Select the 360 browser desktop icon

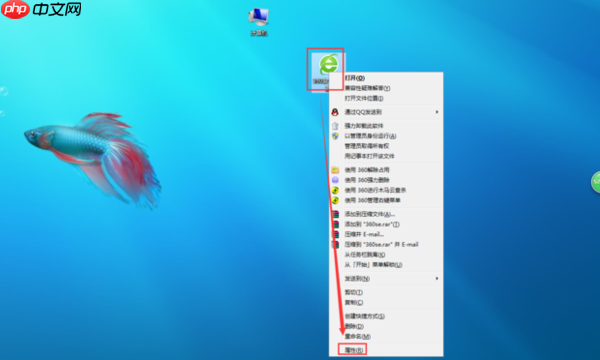coord(326,69)
